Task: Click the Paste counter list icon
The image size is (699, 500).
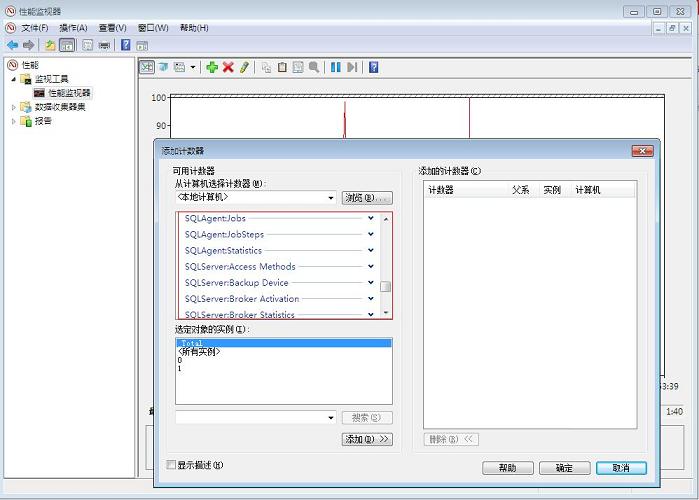Action: click(282, 67)
